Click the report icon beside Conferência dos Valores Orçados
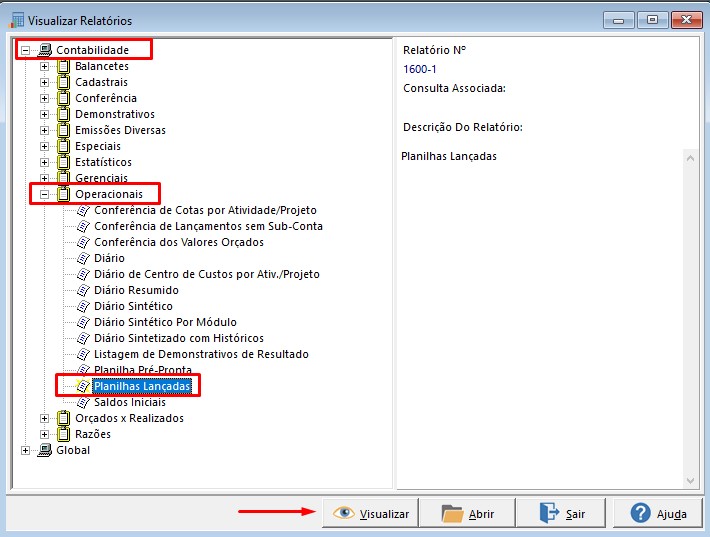This screenshot has width=710, height=537. click(x=83, y=242)
